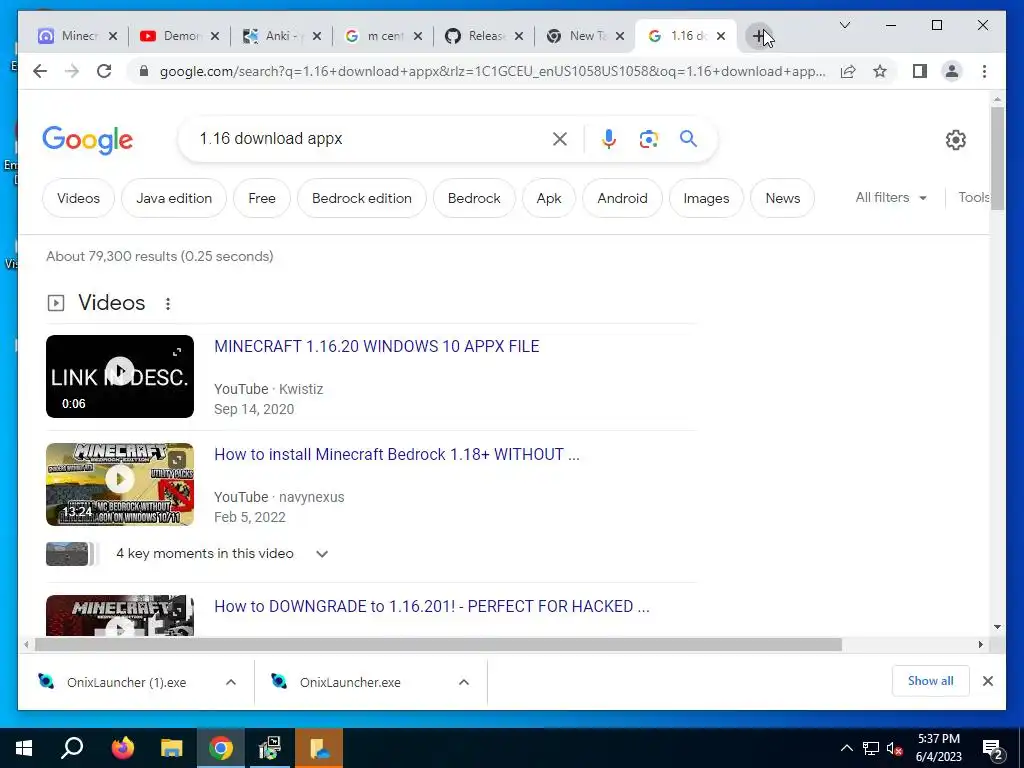Select the News filter chip
This screenshot has height=768, width=1024.
(x=782, y=198)
